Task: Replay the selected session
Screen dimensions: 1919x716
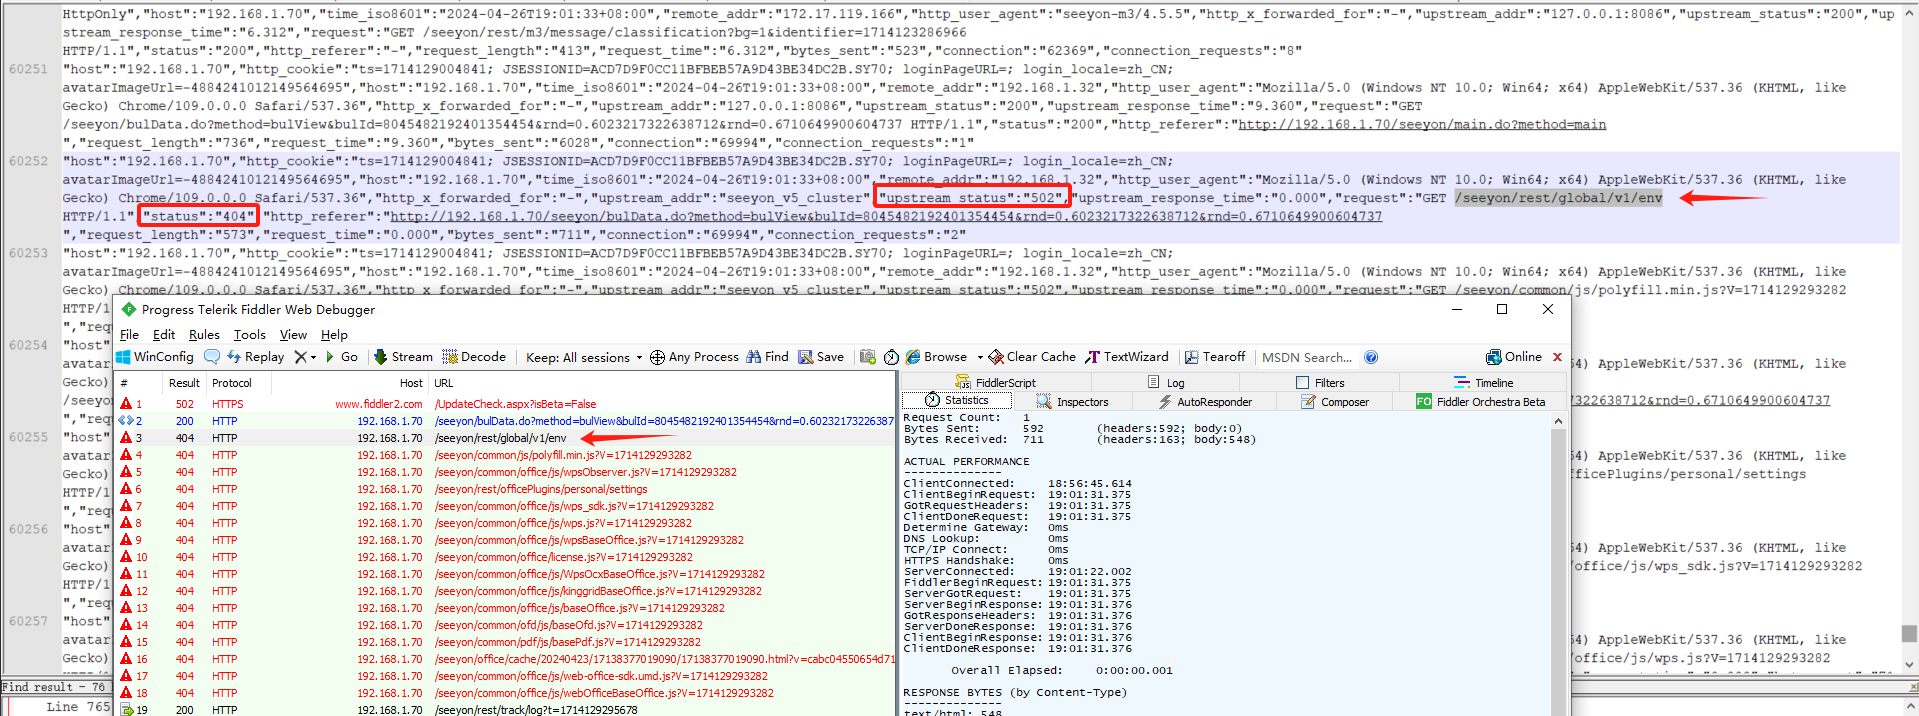Action: (256, 357)
